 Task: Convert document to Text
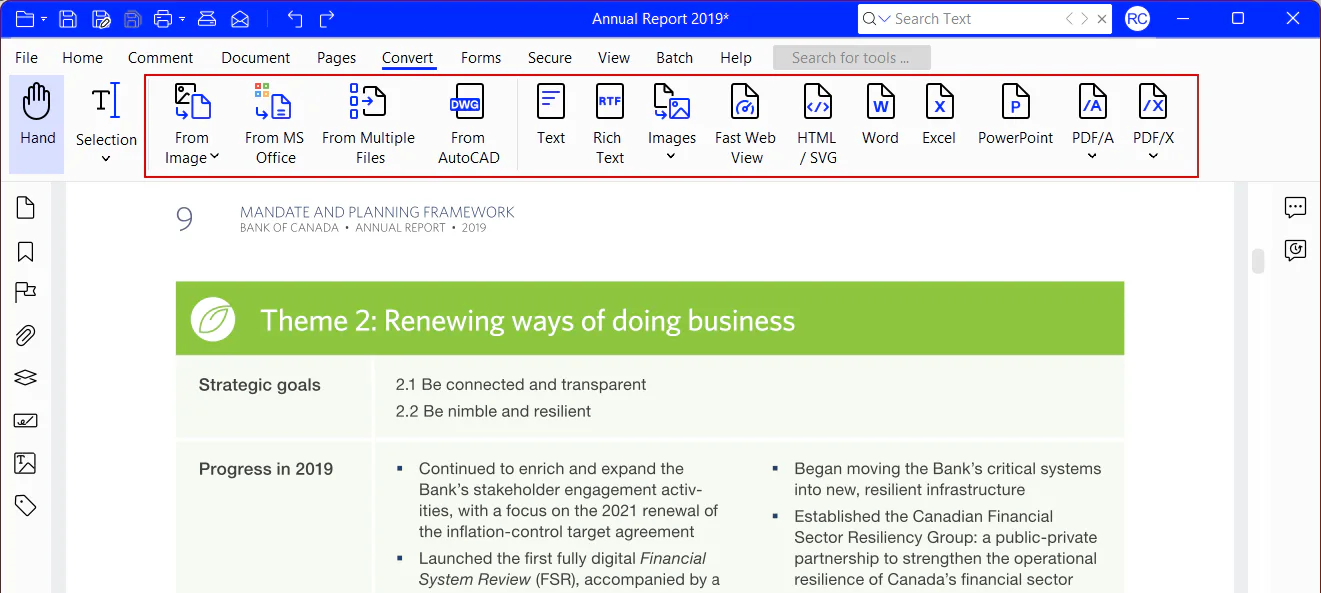pyautogui.click(x=551, y=115)
